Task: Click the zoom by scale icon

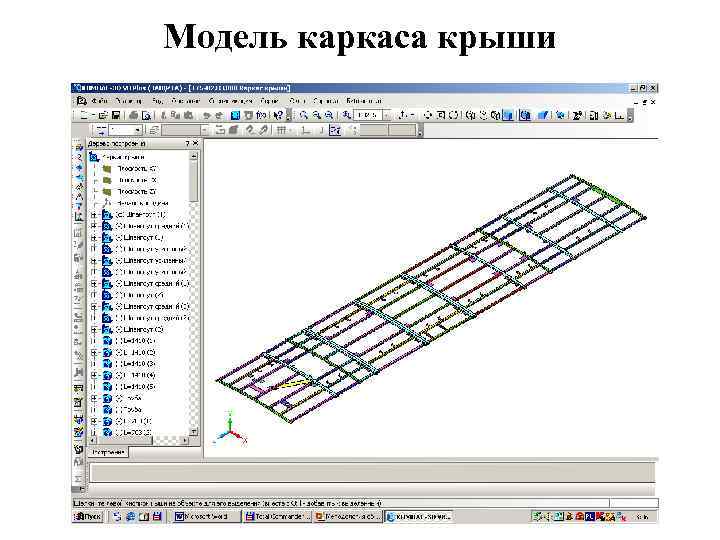Action: point(347,115)
